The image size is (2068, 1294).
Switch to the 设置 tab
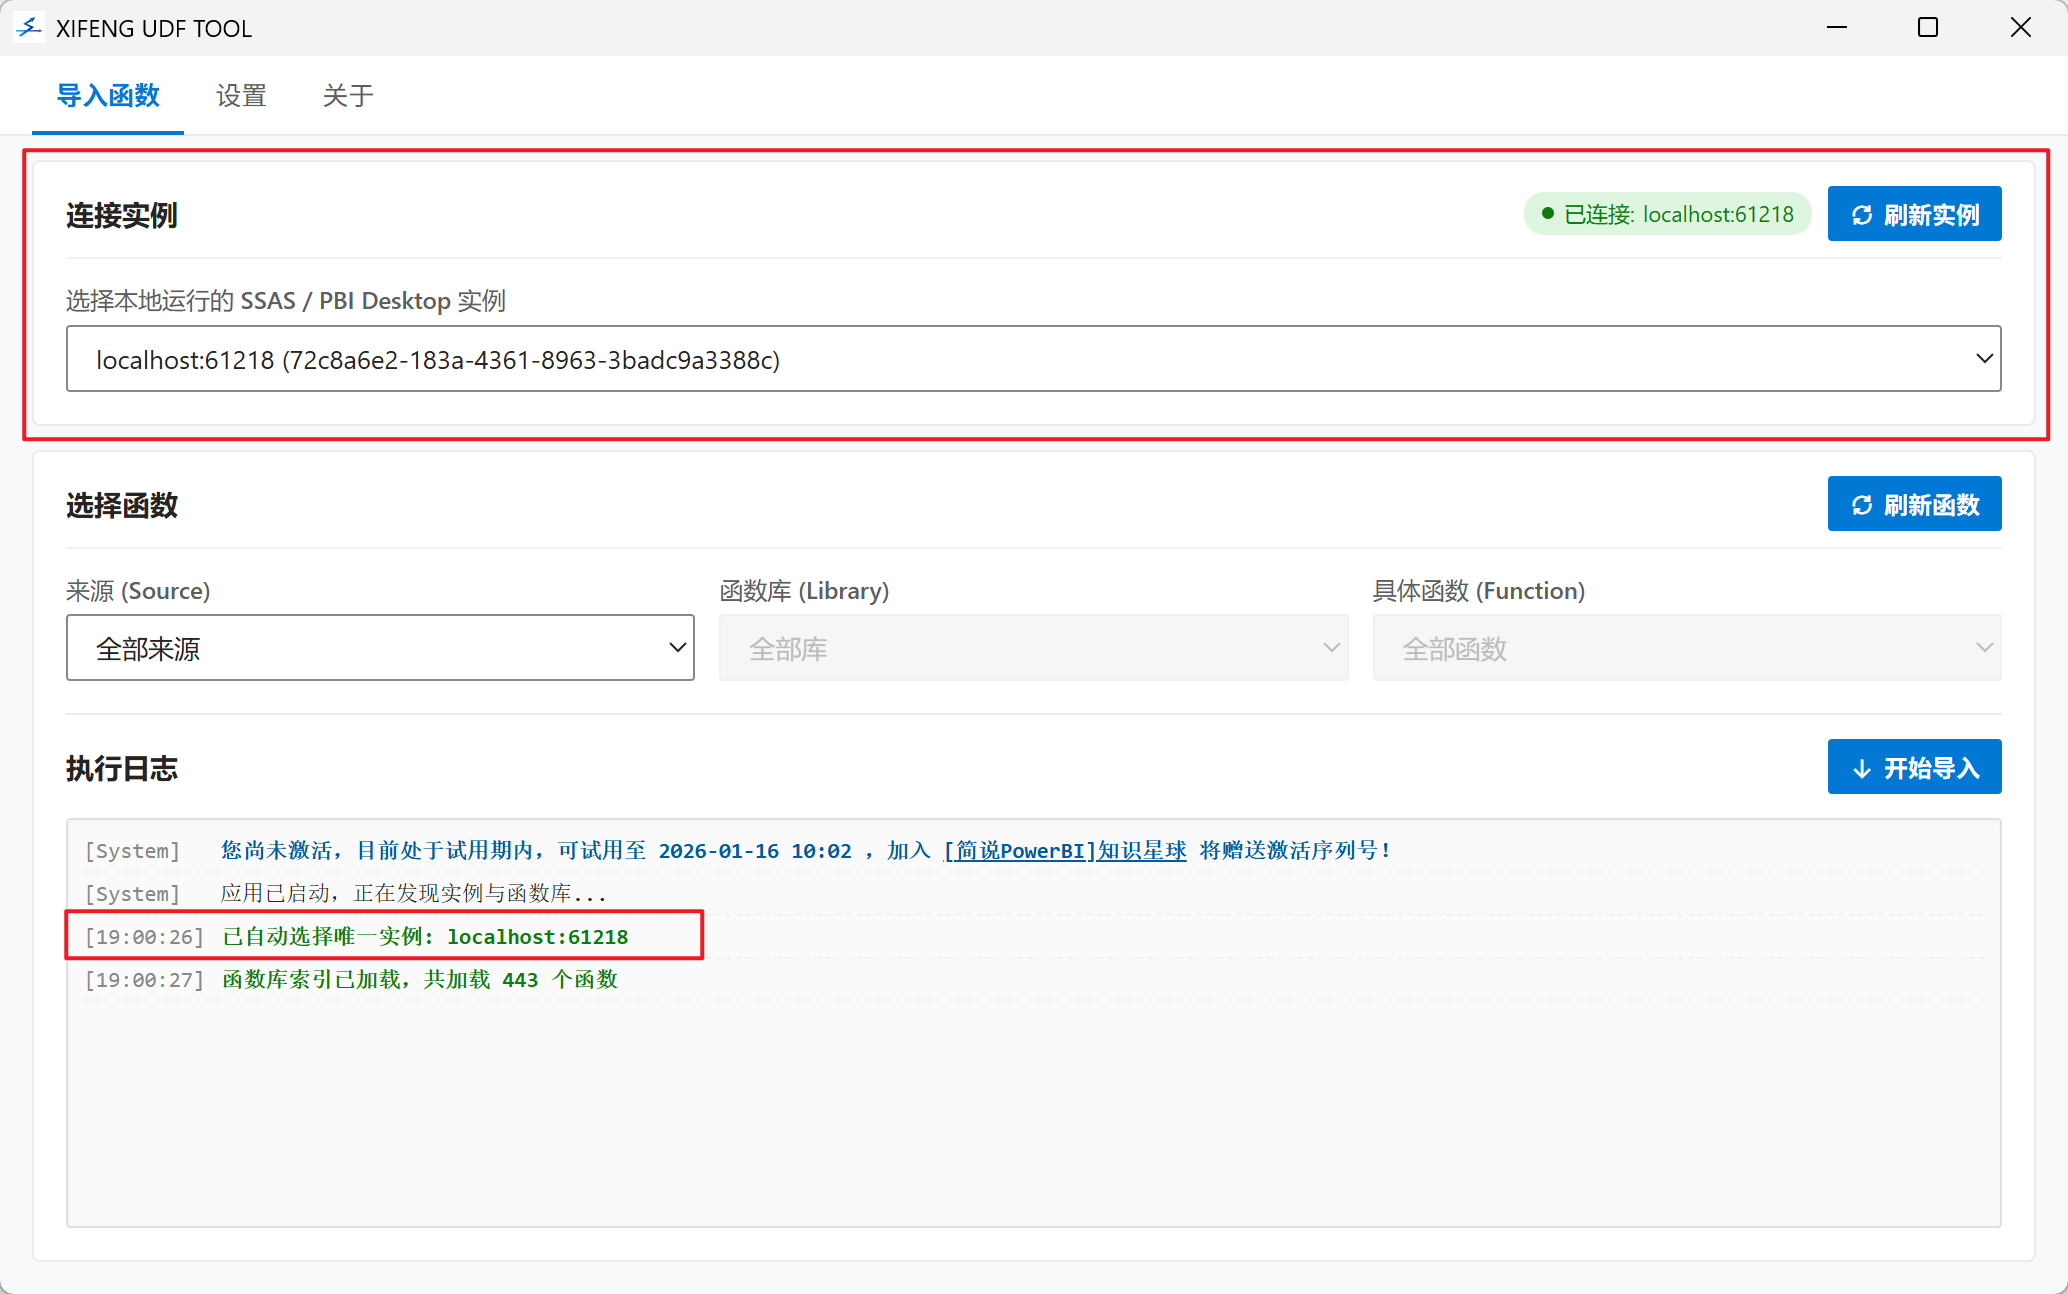point(241,96)
